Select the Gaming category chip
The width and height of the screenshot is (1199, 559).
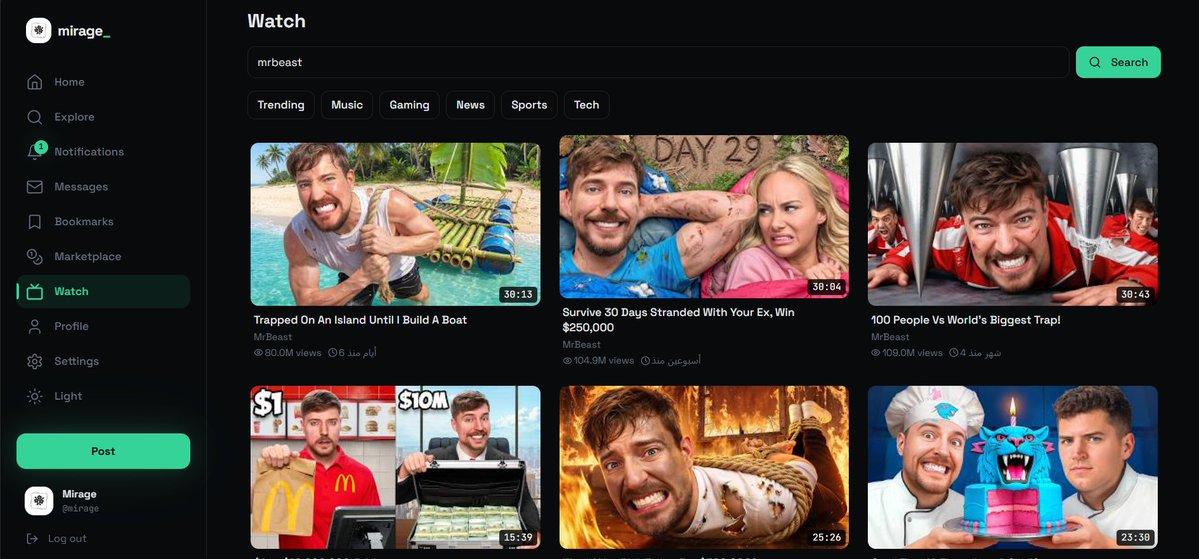409,105
